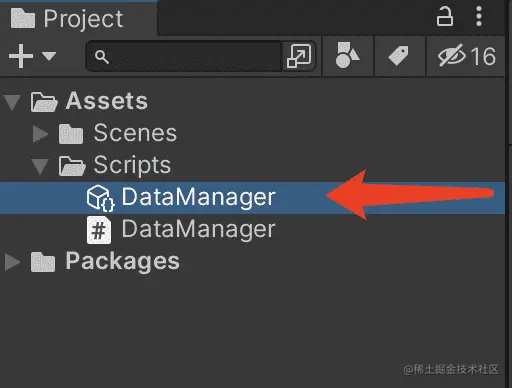
Task: Toggle hidden packages visibility eye icon
Action: (452, 55)
